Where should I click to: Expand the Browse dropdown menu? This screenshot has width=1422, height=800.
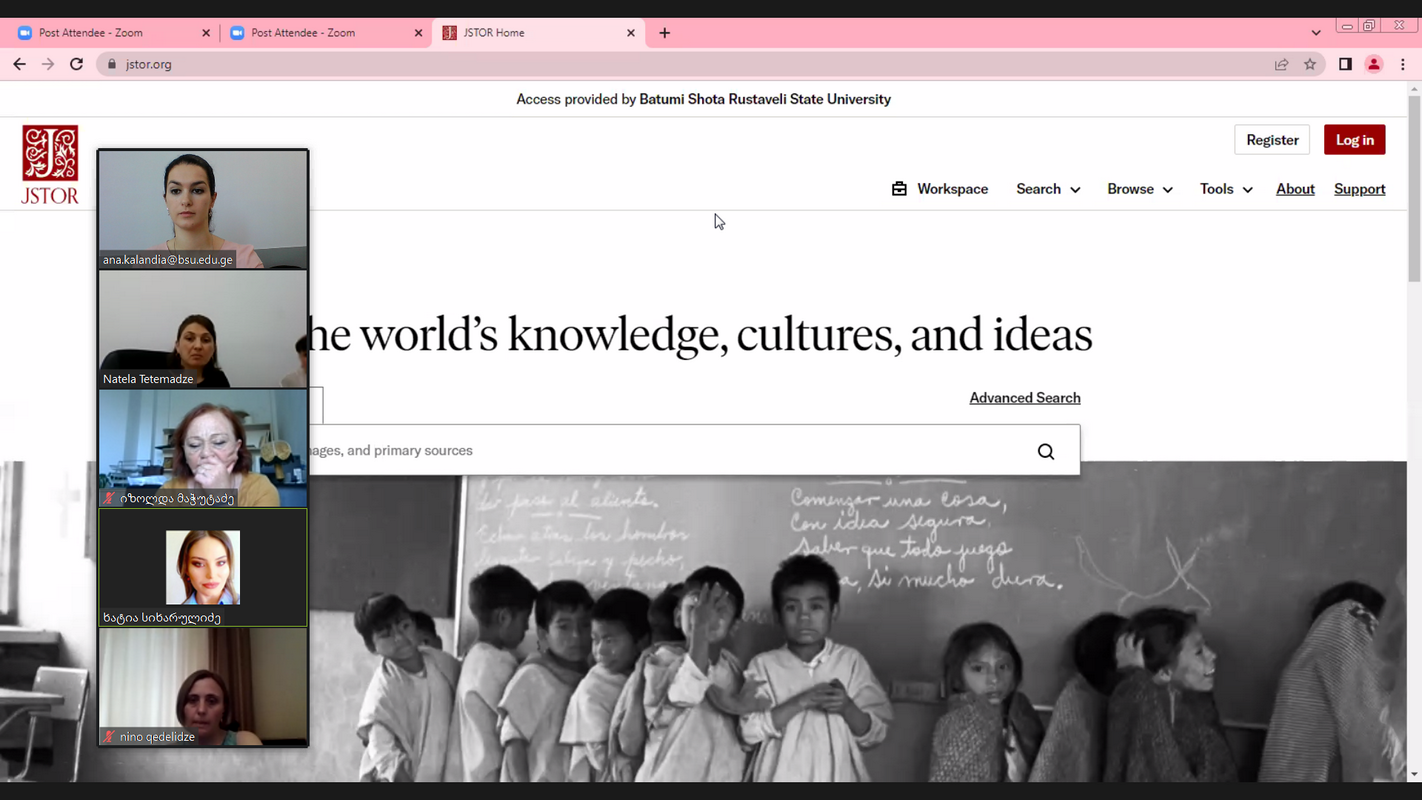1139,189
